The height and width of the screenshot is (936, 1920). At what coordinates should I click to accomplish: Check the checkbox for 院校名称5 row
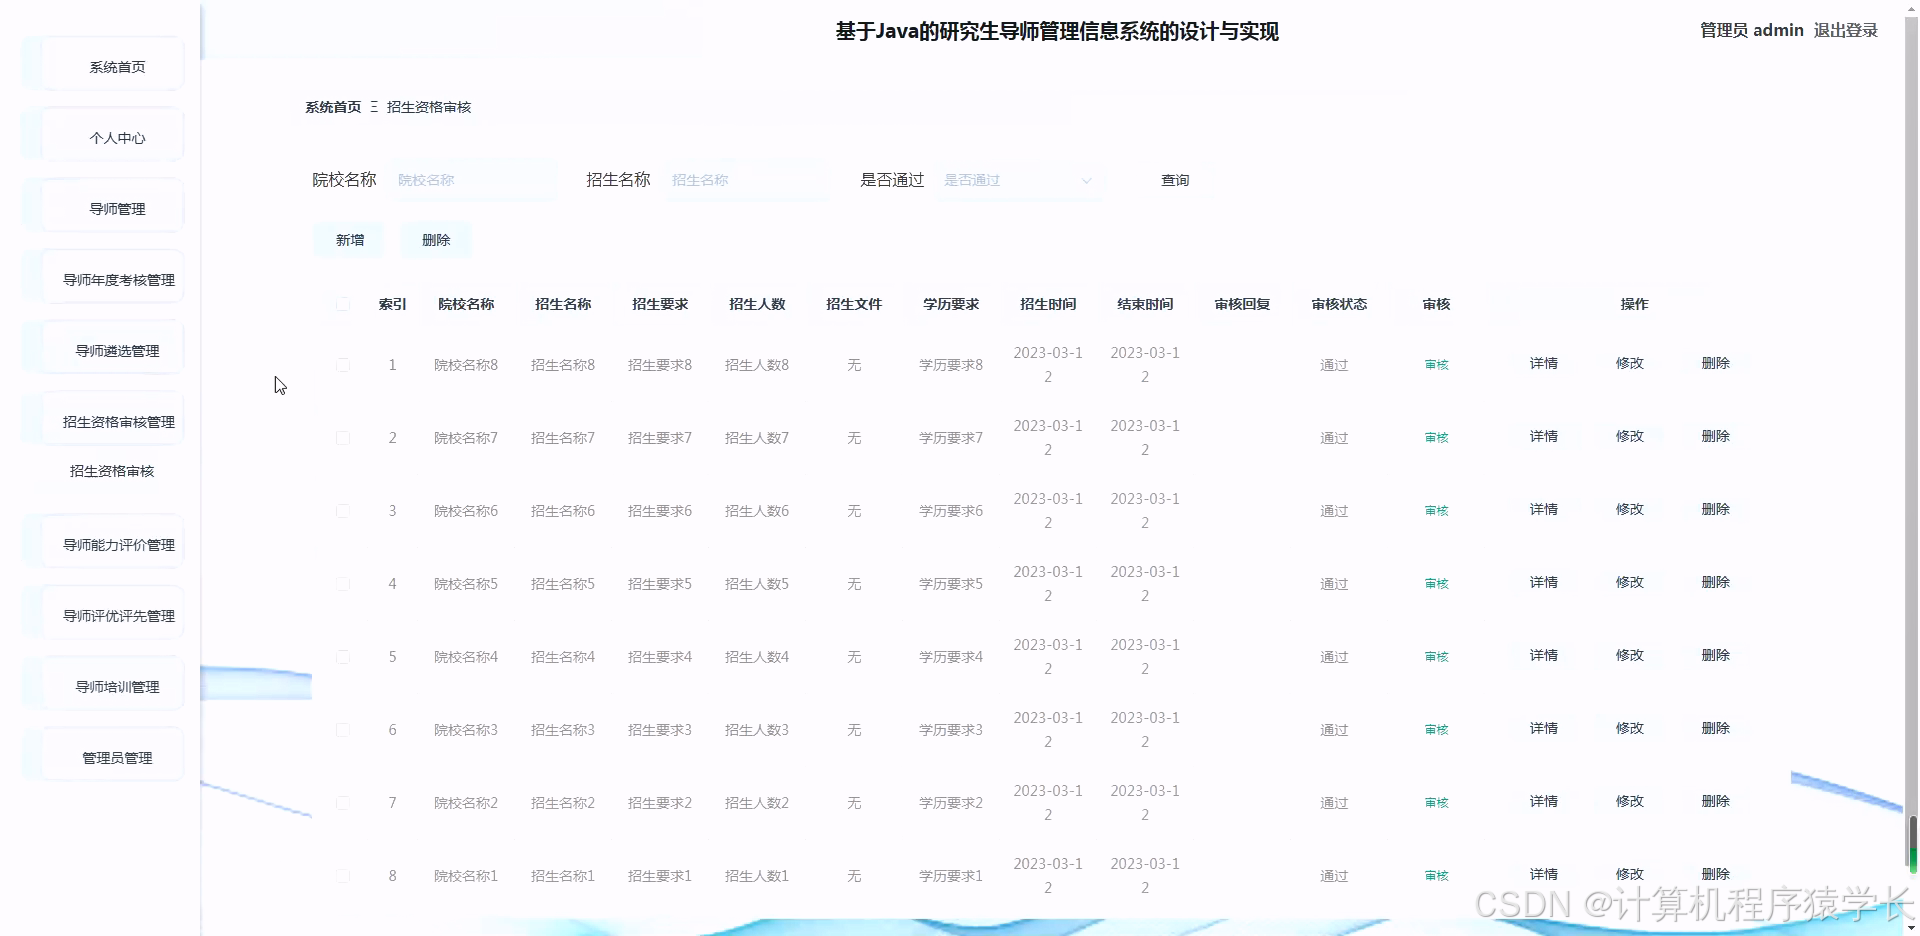(343, 584)
